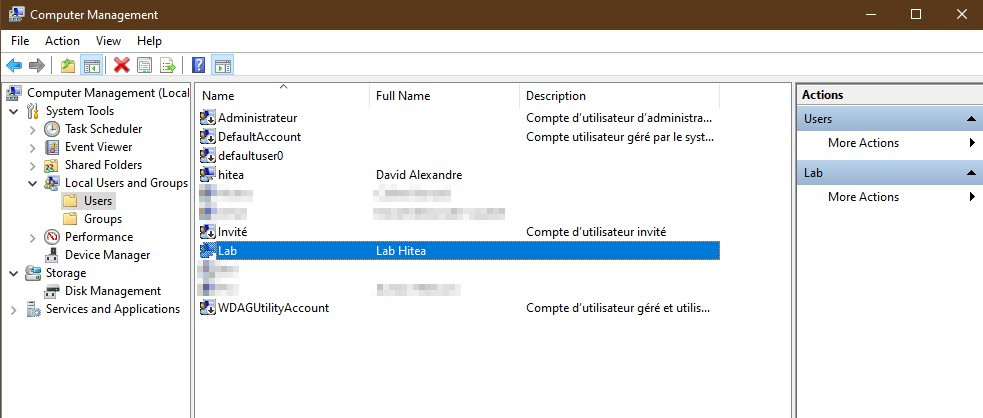Toggle the Show/Hide Action Pane icon

[223, 65]
